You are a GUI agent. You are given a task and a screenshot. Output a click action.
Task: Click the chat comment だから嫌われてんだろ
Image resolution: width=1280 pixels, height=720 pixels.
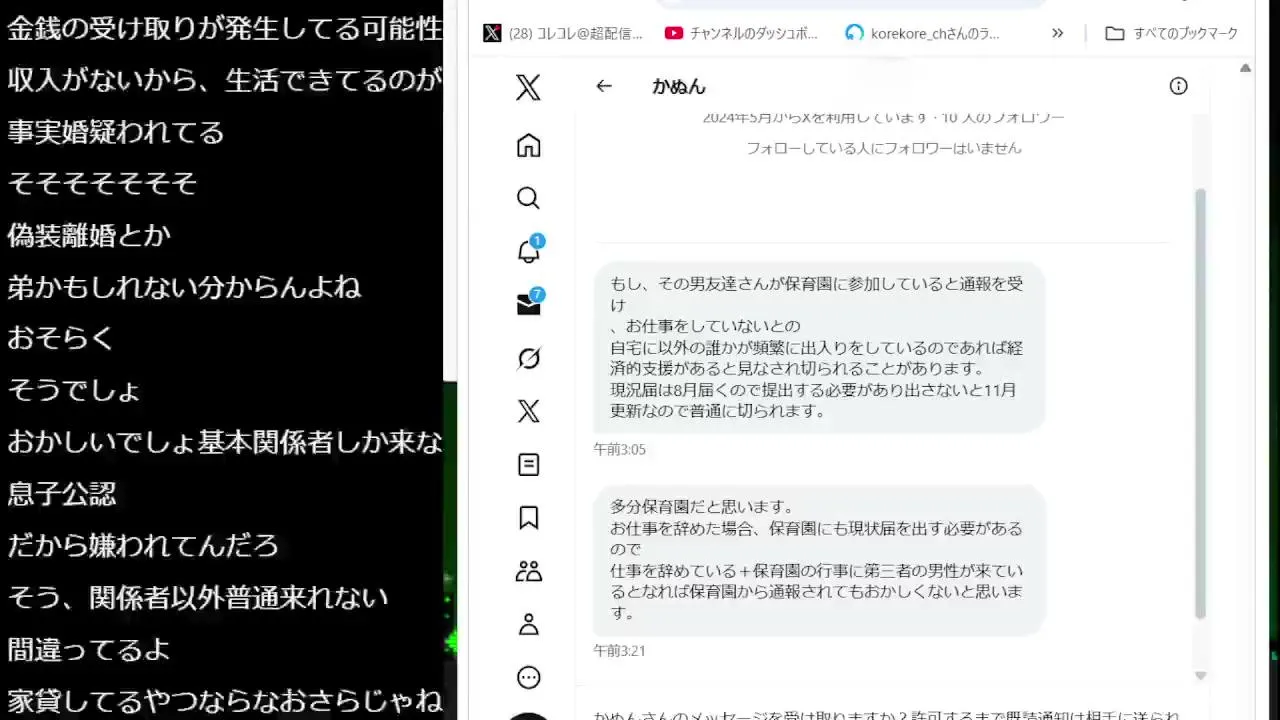pyautogui.click(x=143, y=546)
